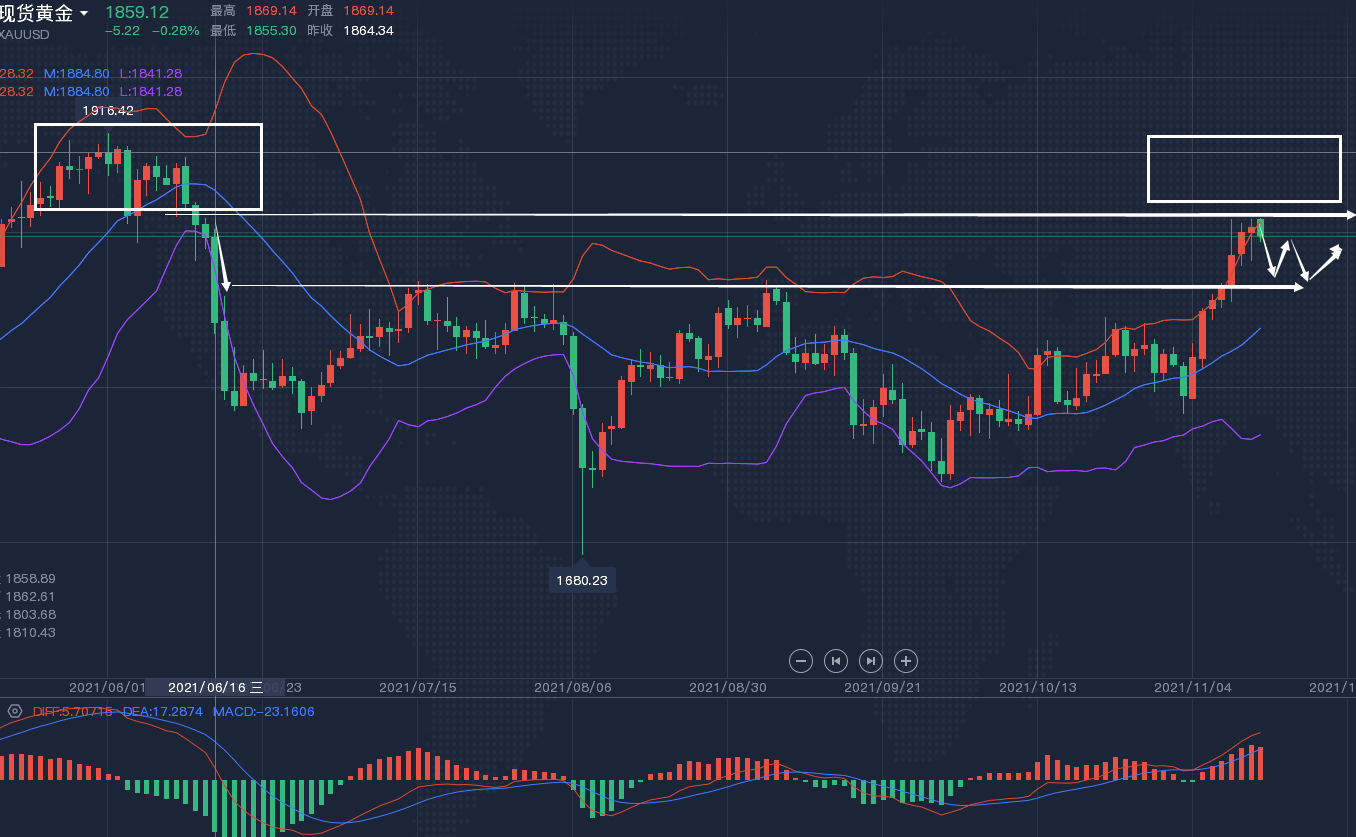Click the 2021/08/06 date on time axis

coord(572,687)
